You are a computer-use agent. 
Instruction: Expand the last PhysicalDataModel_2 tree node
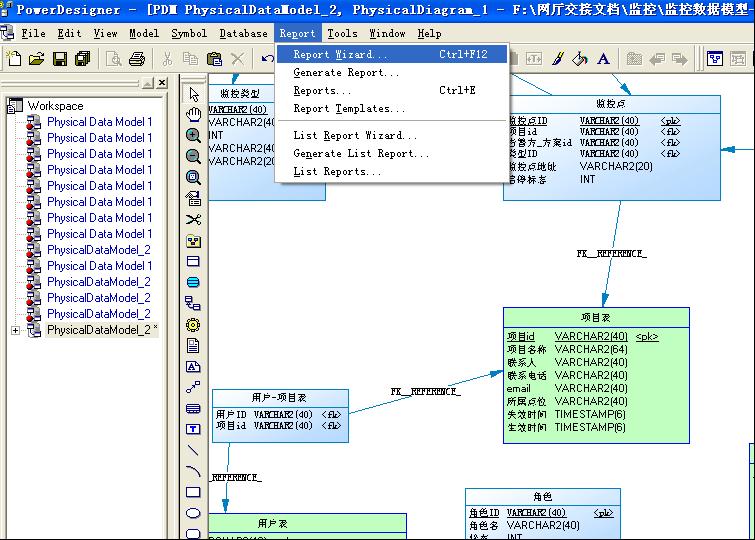tap(15, 330)
